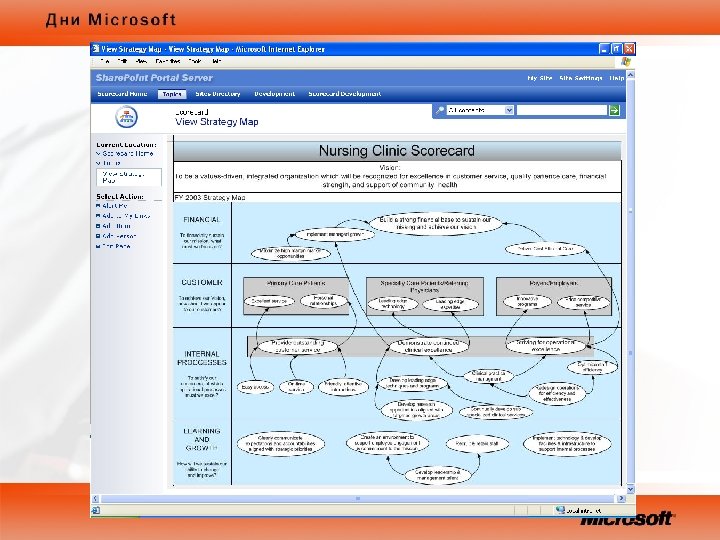Click the Nursing Clinic Scorecard title banner

tap(397, 151)
